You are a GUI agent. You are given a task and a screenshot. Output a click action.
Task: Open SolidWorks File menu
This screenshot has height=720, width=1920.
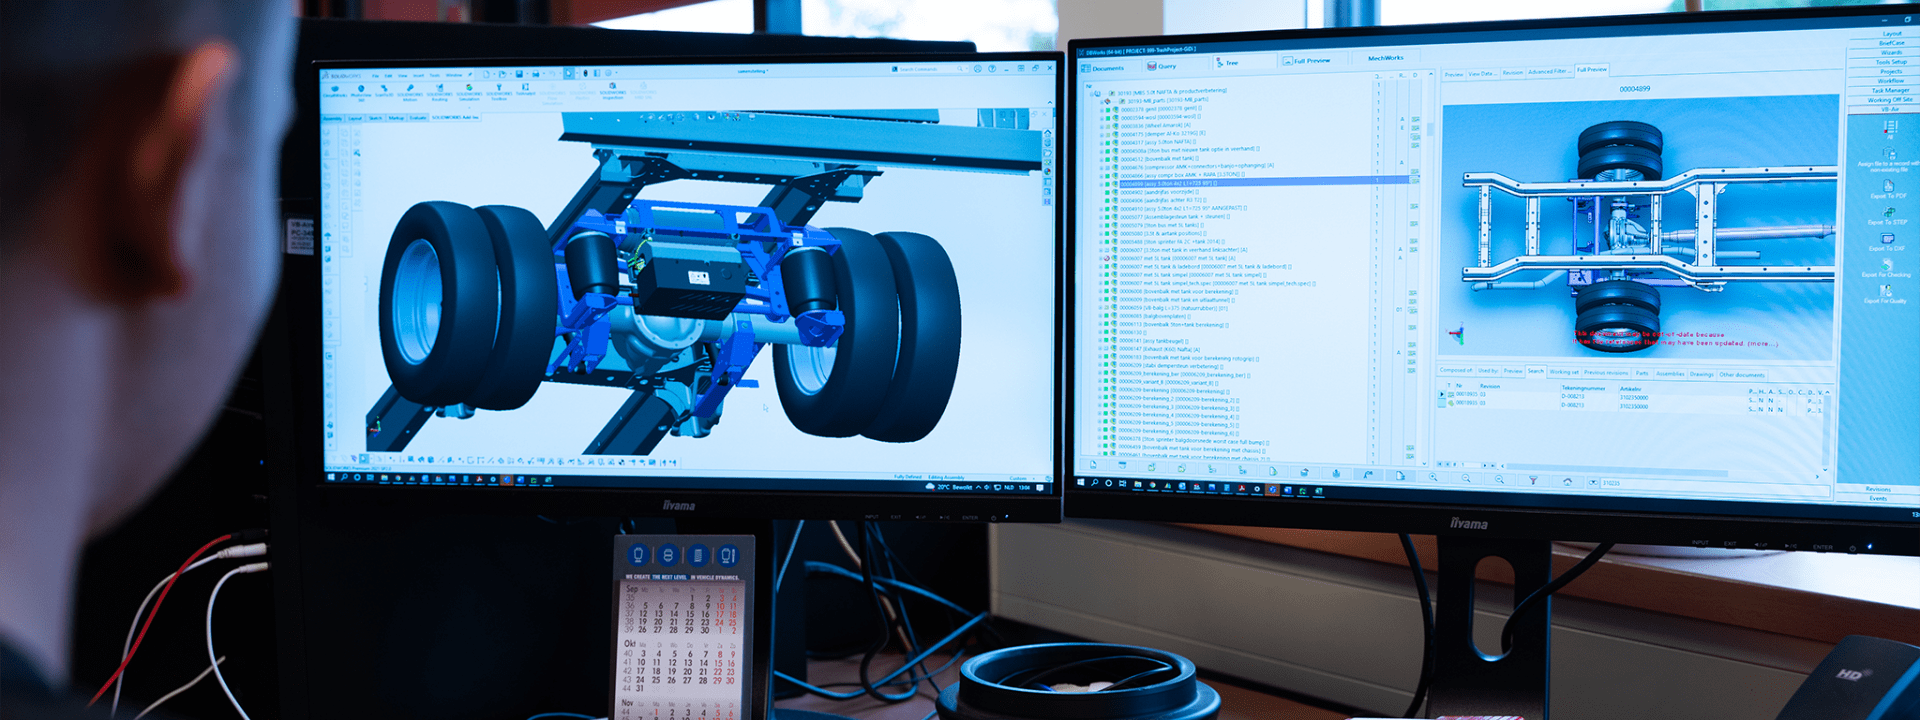pyautogui.click(x=375, y=75)
